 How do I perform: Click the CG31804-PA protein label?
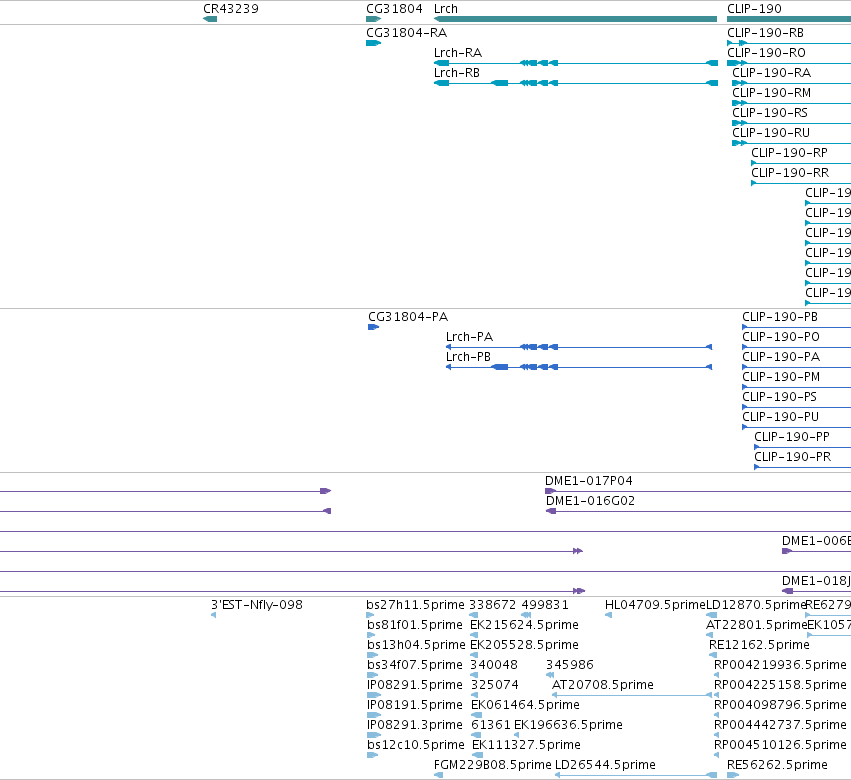408,317
